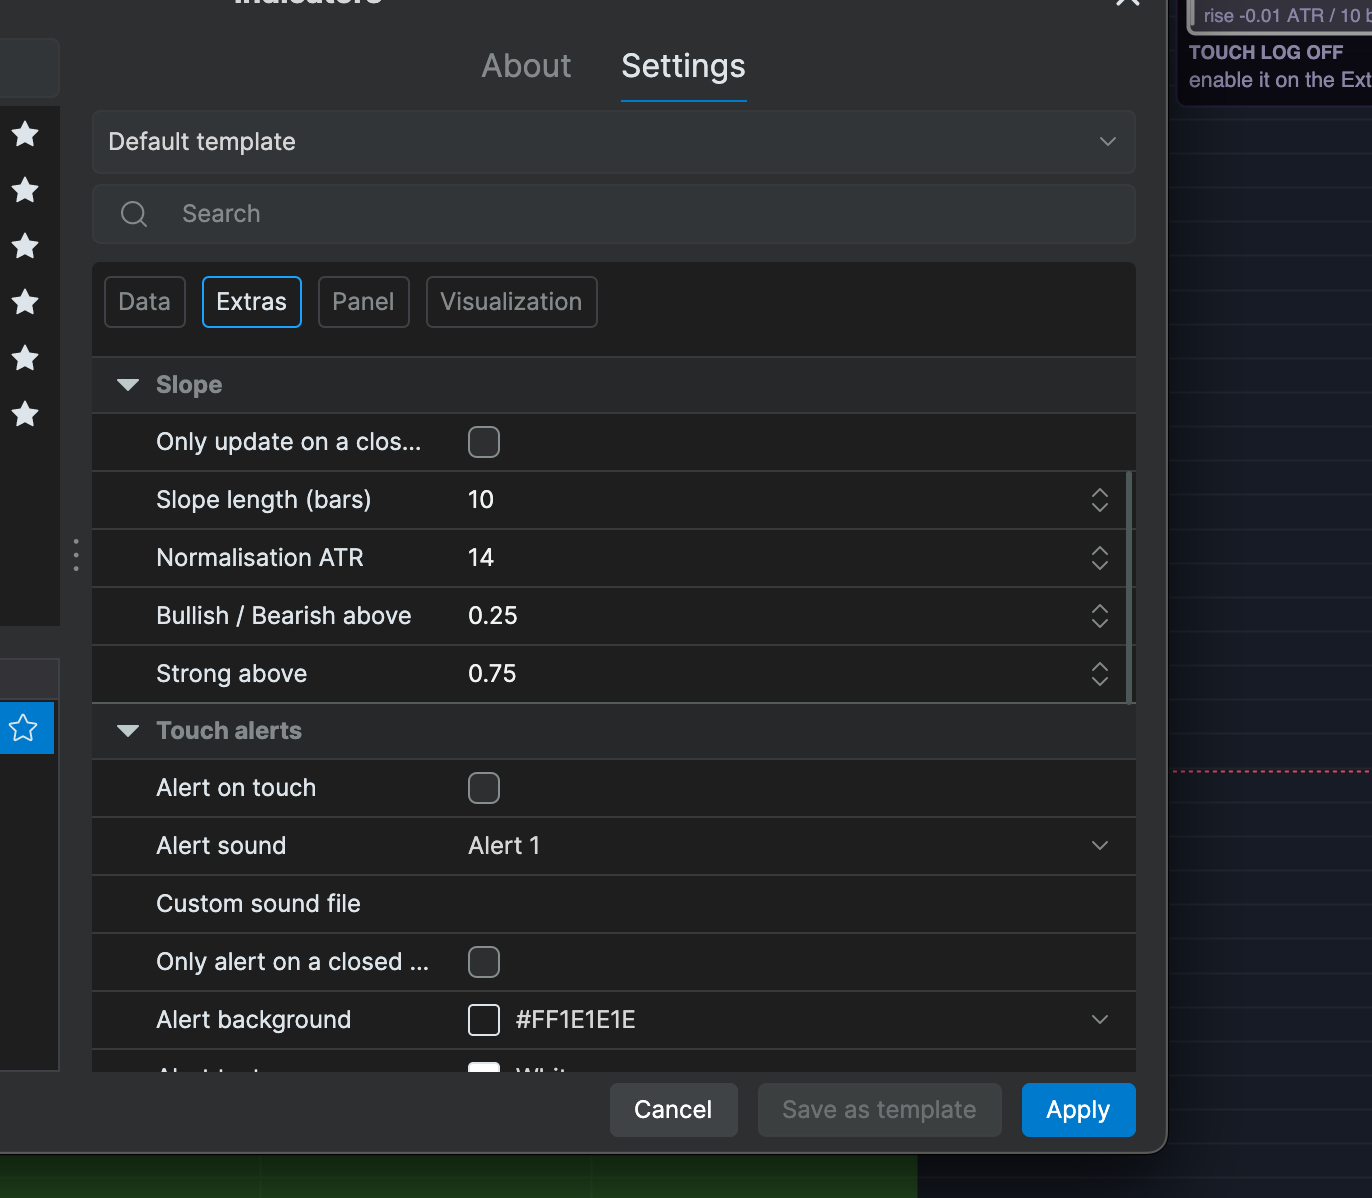Click the Custom sound file row

(614, 904)
